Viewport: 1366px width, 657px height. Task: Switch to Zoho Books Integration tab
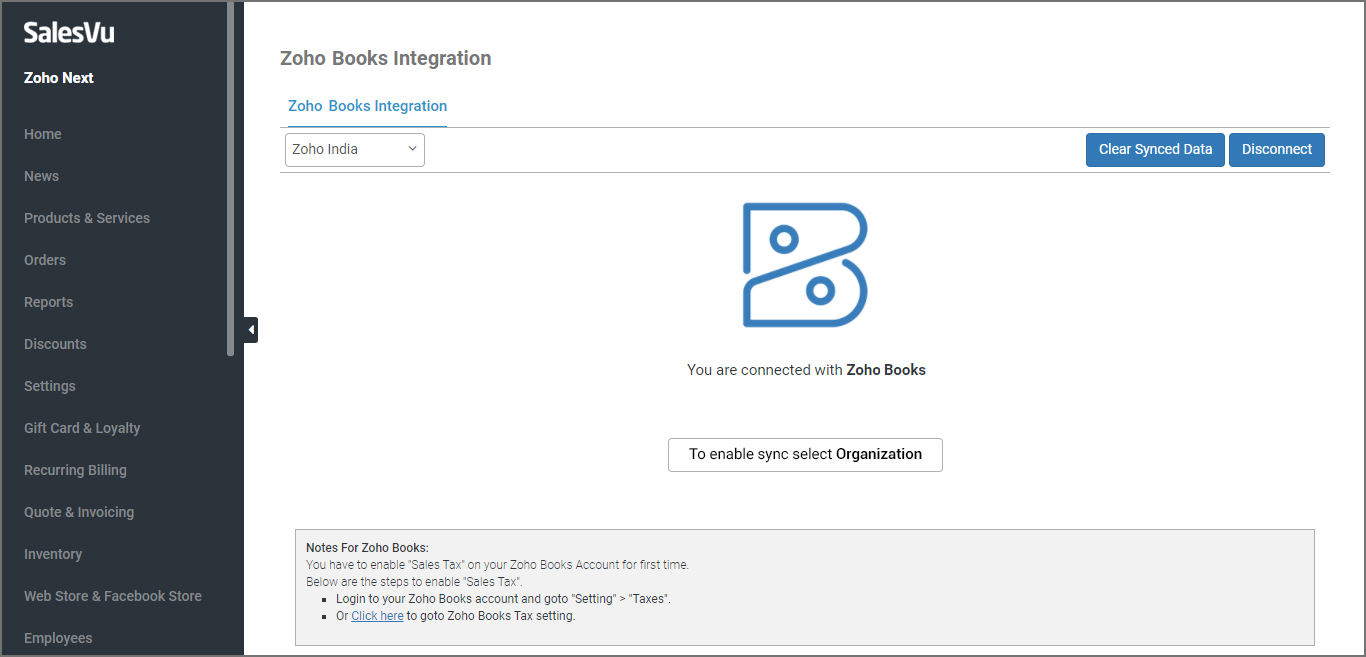(367, 106)
